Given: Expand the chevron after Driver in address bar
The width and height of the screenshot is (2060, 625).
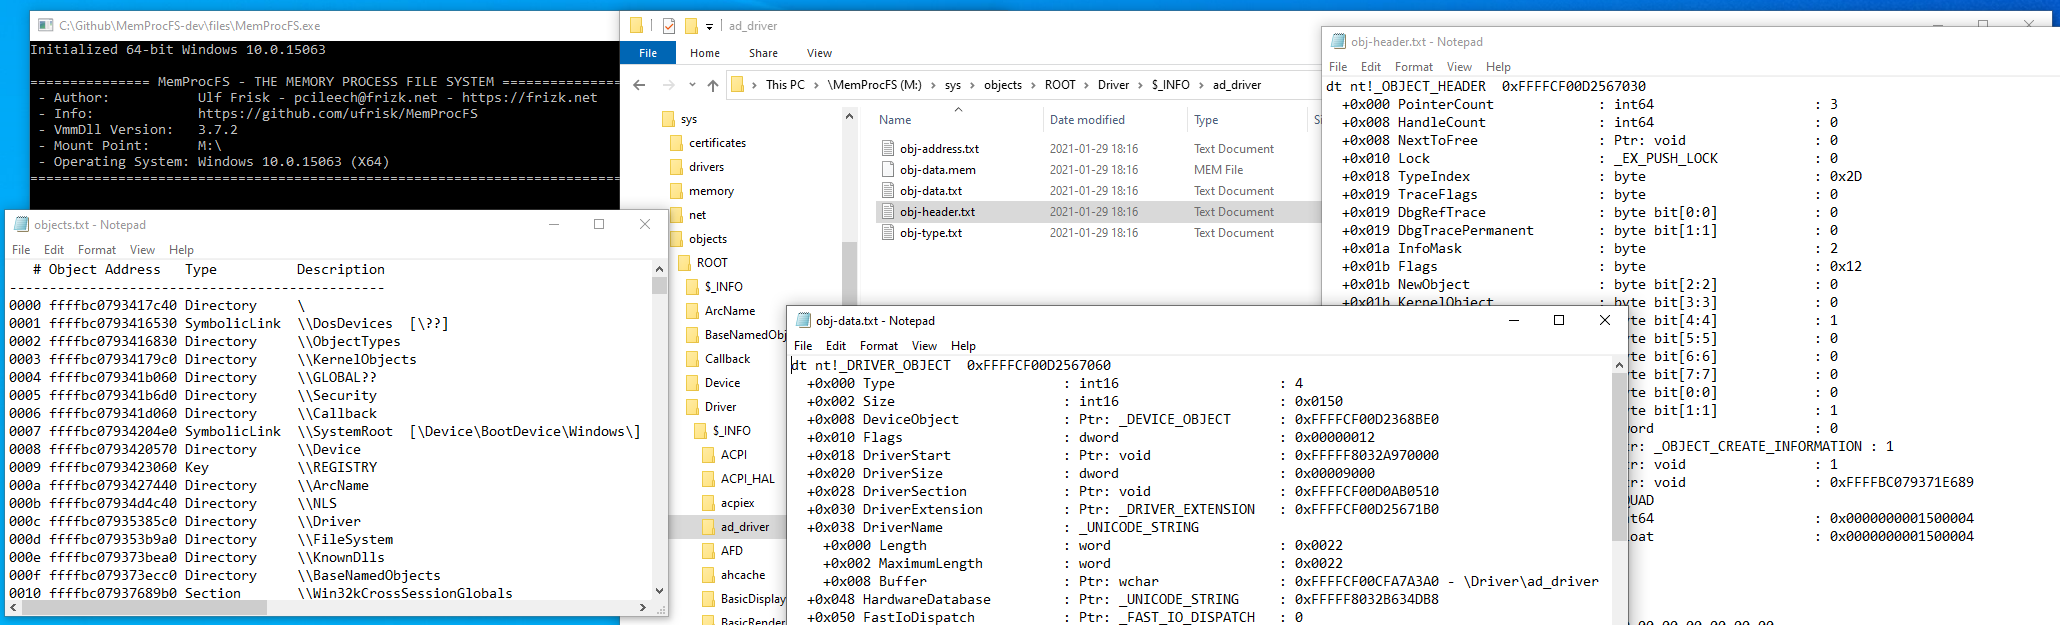Looking at the screenshot, I should click(x=1140, y=85).
